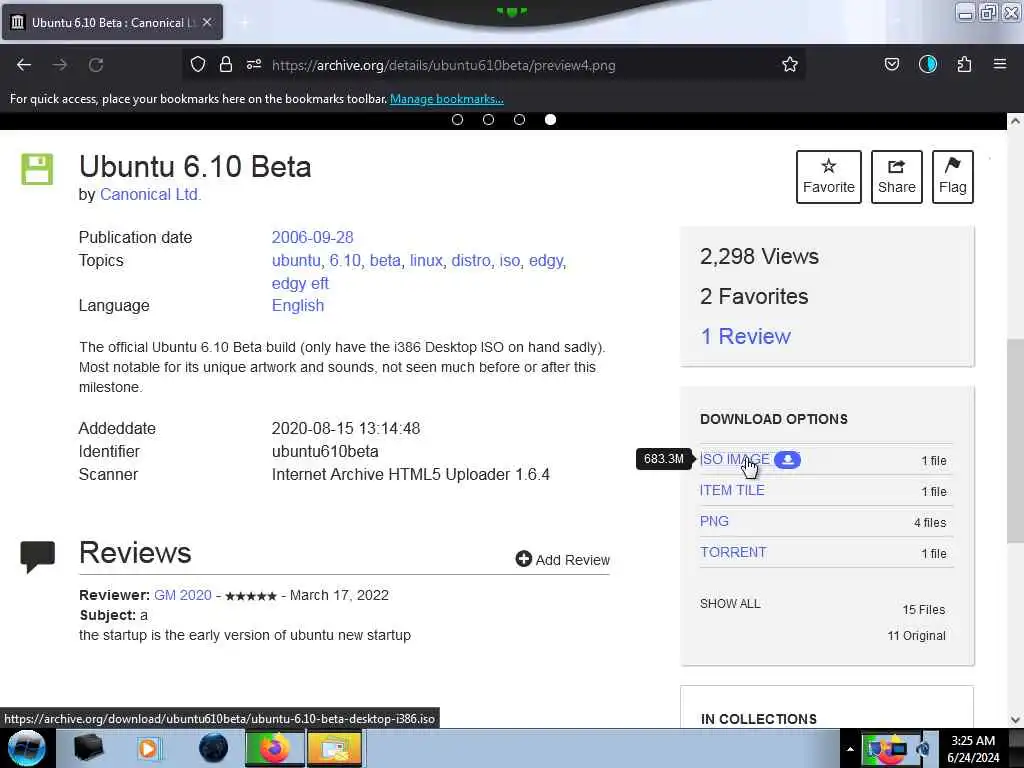Open the black box taskbar app
Viewport: 1024px width, 768px height.
88,748
